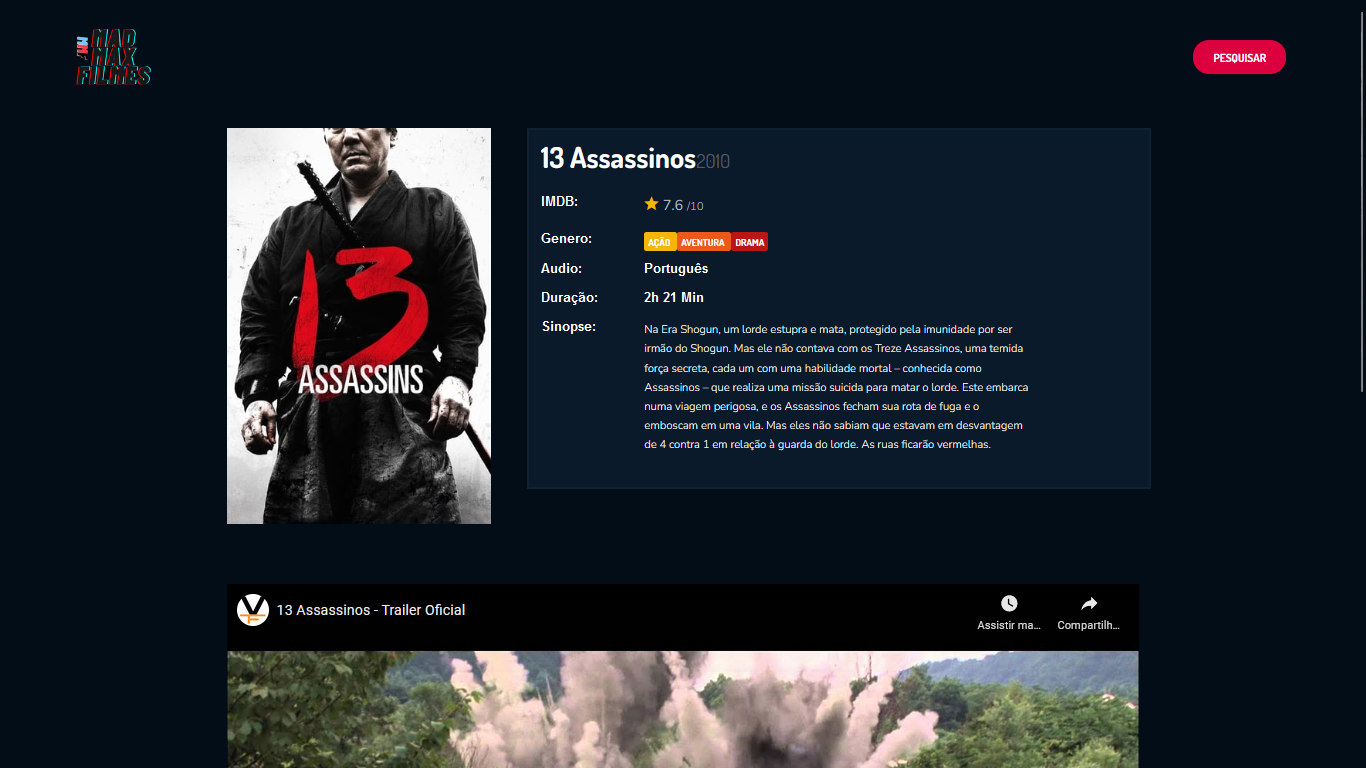Click the '2h 21 Min' duration value
This screenshot has height=768, width=1366.
click(x=674, y=298)
